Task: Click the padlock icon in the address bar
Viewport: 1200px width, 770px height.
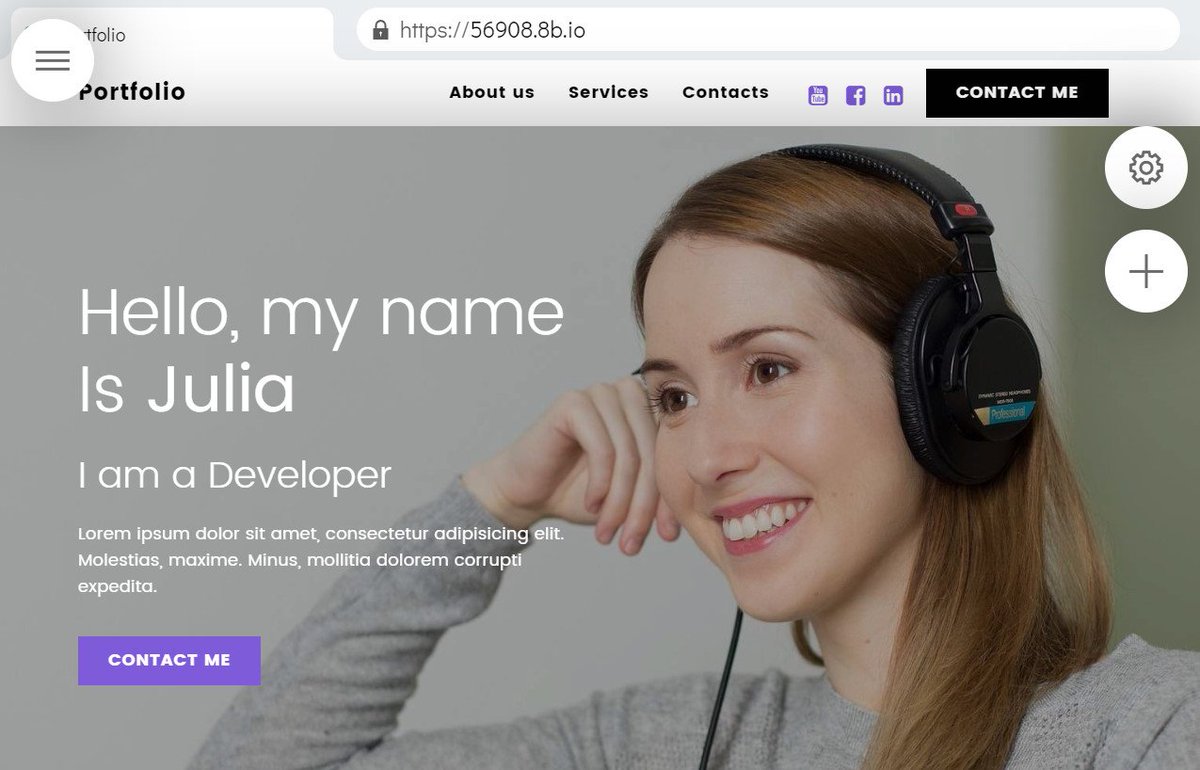Action: (x=380, y=30)
